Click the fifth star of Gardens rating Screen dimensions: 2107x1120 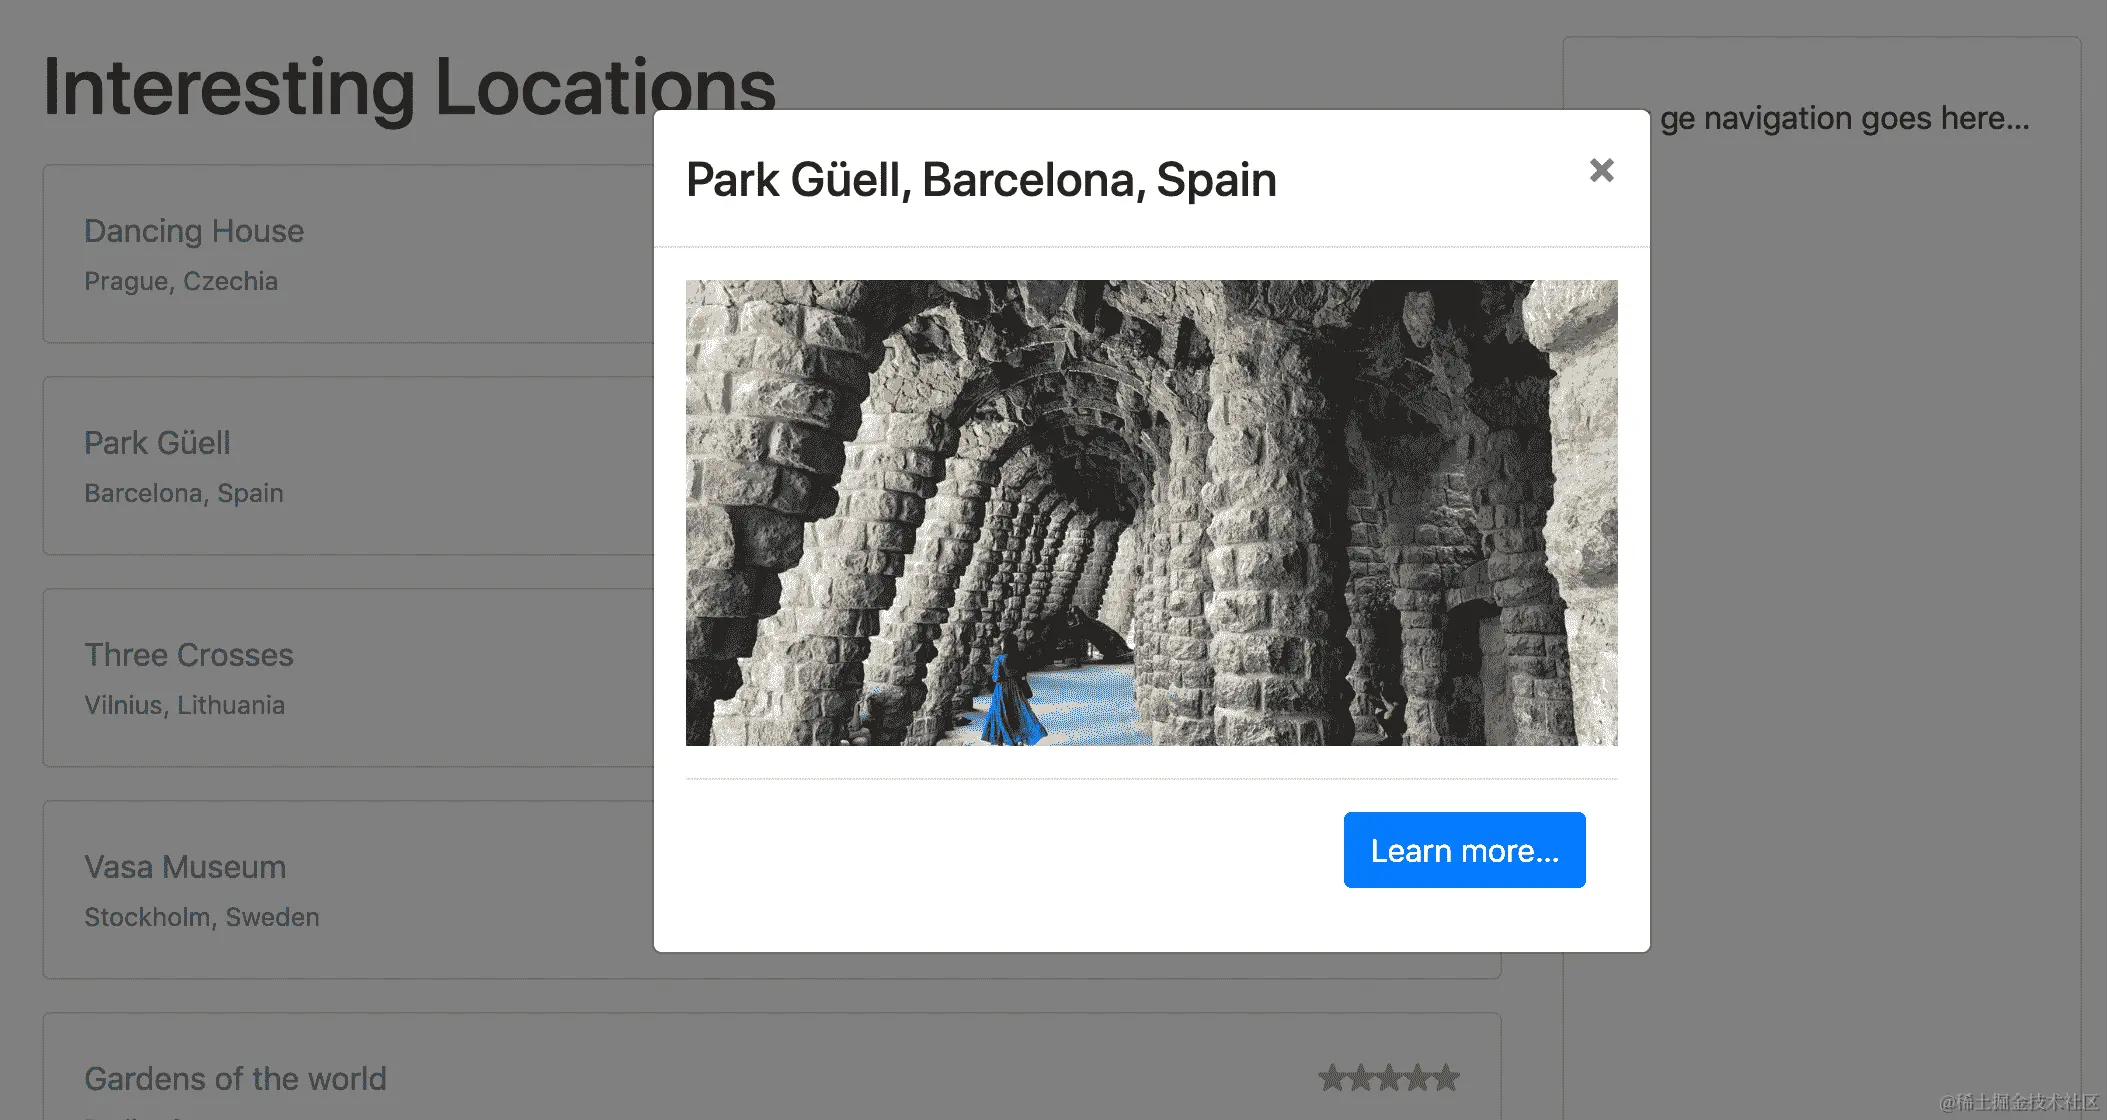point(1447,1078)
